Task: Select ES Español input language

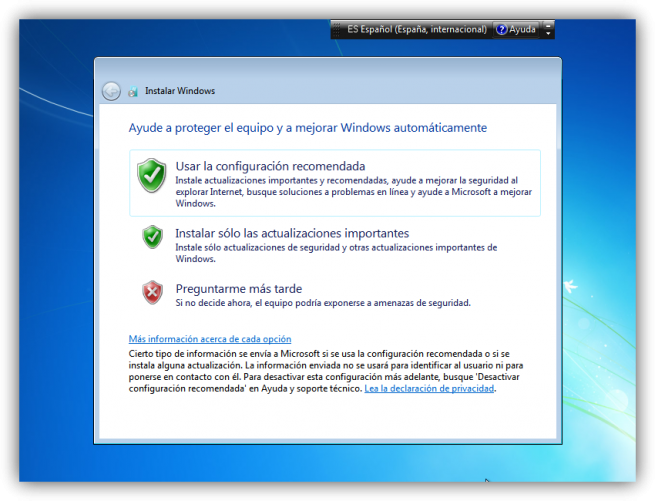Action: (417, 29)
